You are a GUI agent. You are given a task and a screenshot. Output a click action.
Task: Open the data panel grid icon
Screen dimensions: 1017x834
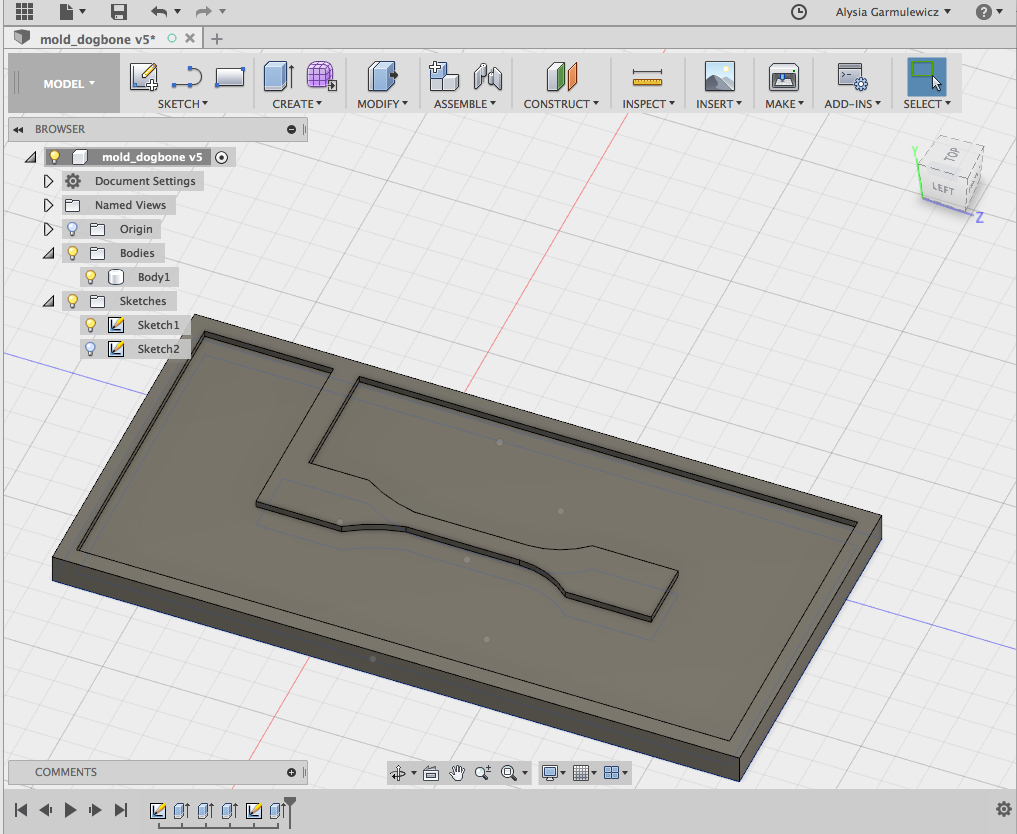coord(24,11)
